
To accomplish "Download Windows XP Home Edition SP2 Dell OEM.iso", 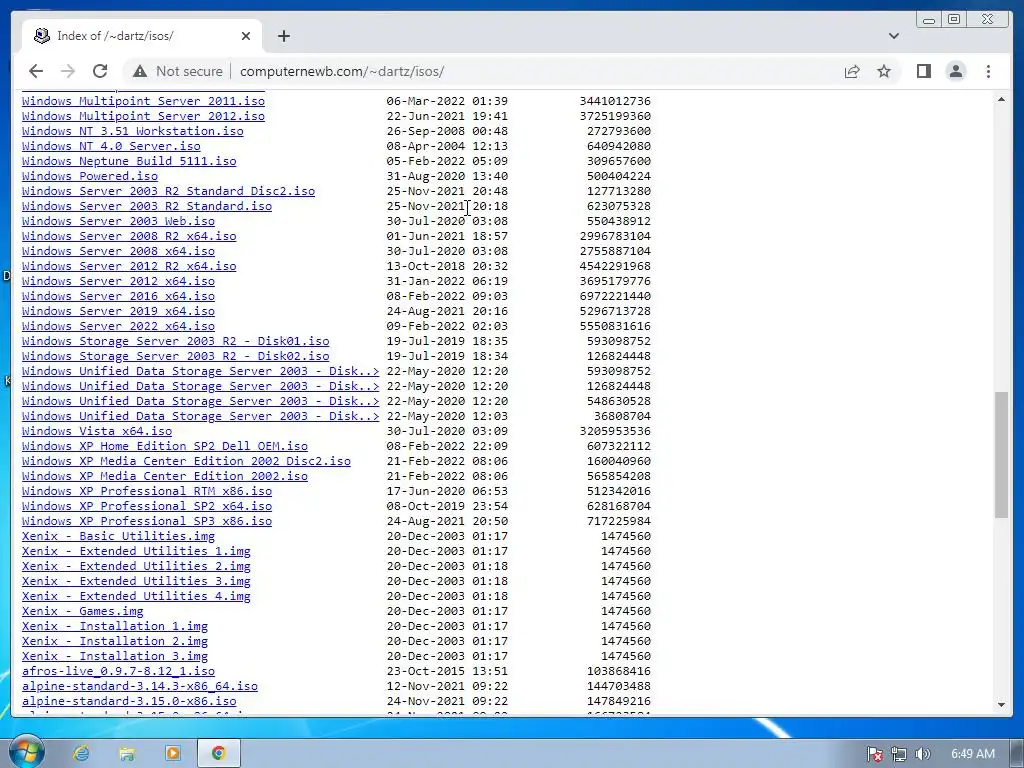I will (165, 446).
